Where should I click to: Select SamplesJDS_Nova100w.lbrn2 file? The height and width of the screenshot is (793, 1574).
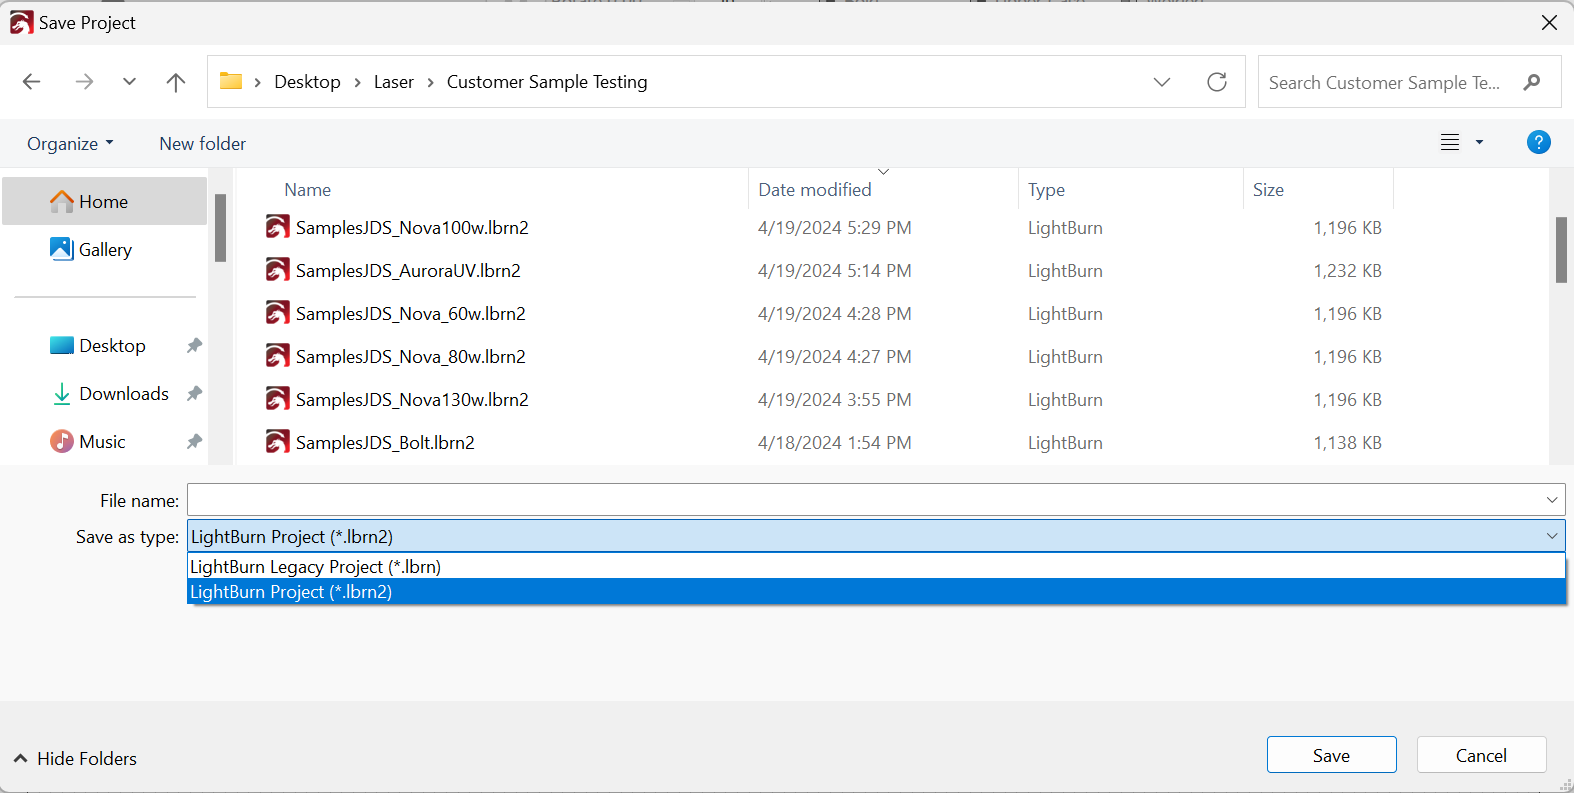click(412, 227)
